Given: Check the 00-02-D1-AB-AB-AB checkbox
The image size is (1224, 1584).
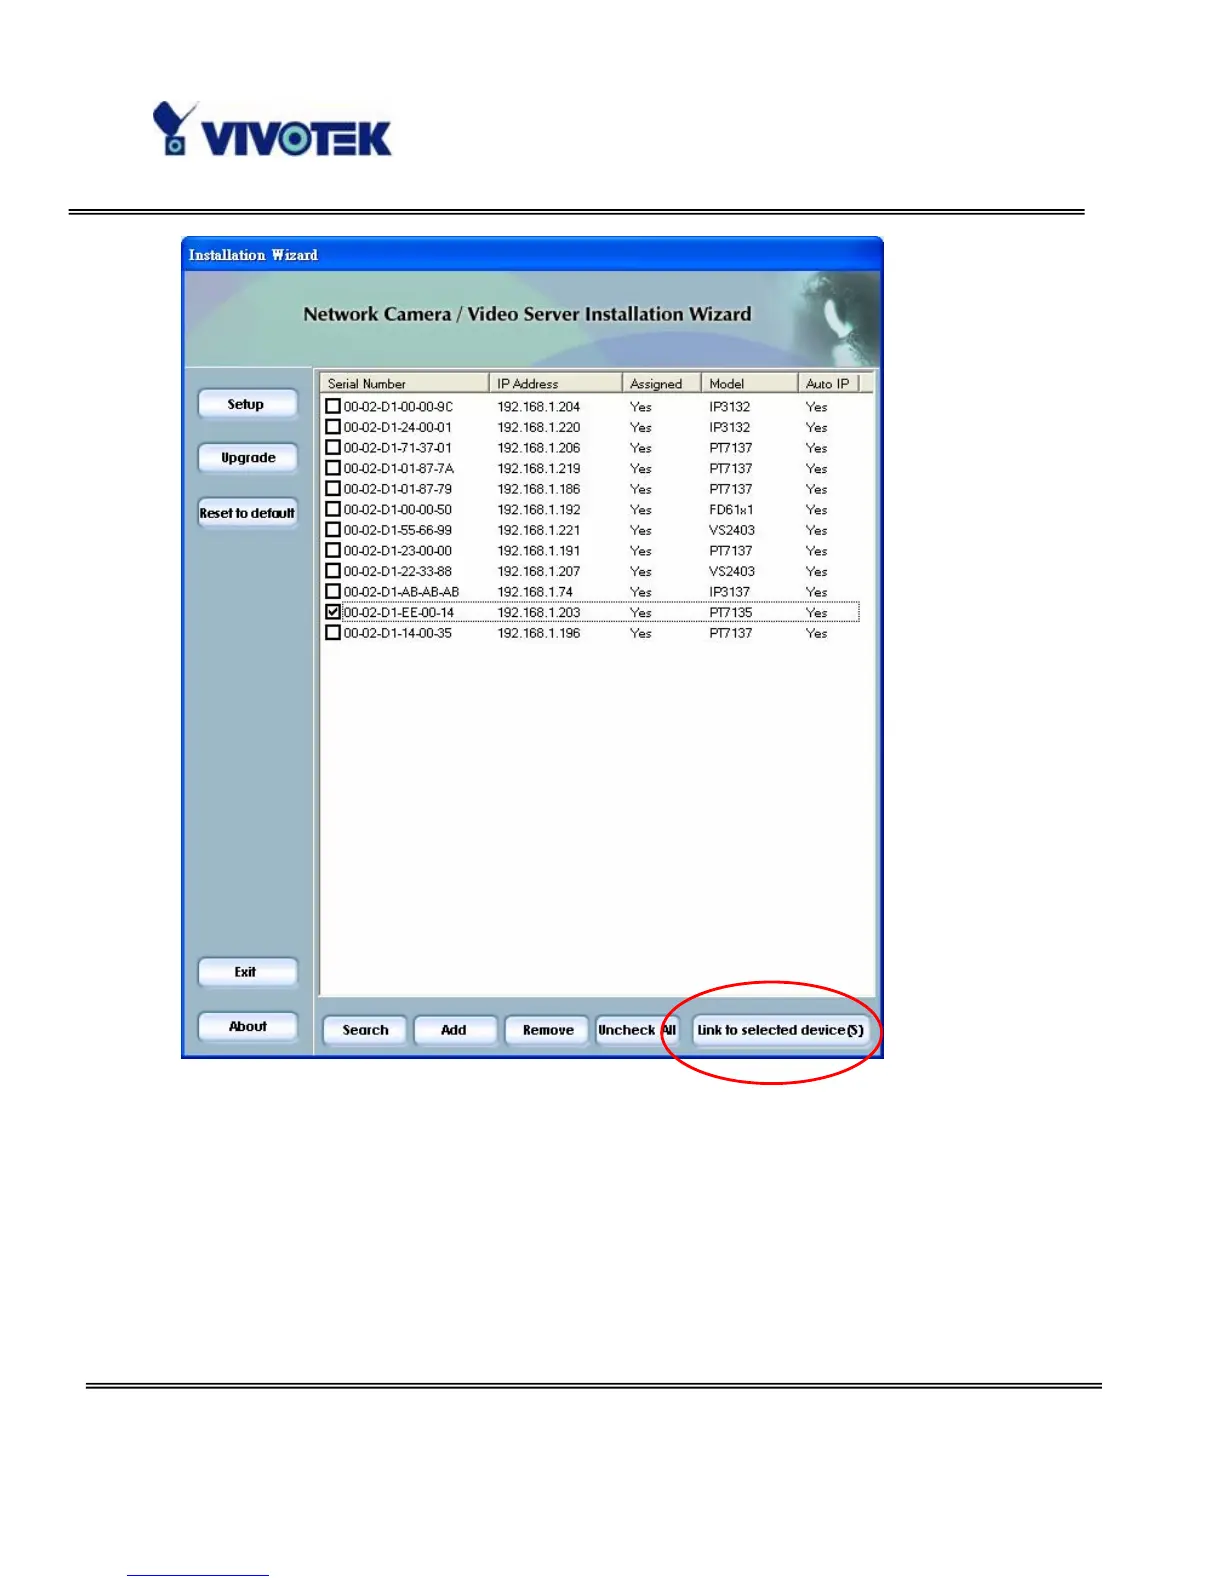Looking at the screenshot, I should [x=333, y=591].
